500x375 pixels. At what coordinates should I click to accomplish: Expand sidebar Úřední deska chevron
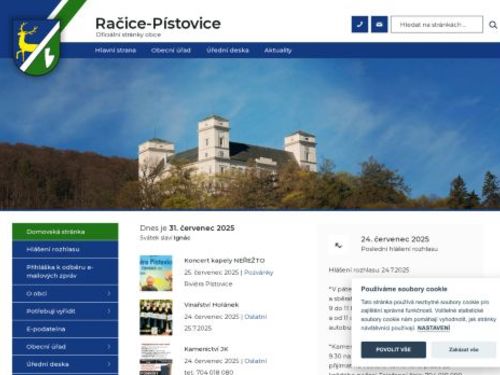point(109,364)
